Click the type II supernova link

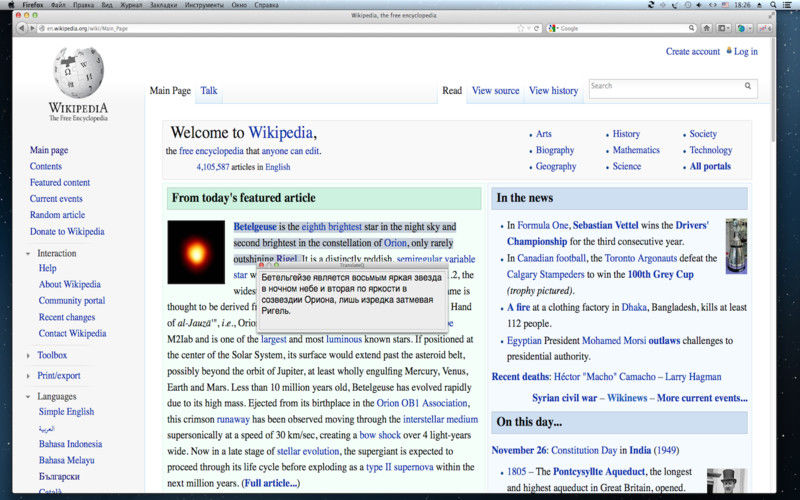coord(399,467)
